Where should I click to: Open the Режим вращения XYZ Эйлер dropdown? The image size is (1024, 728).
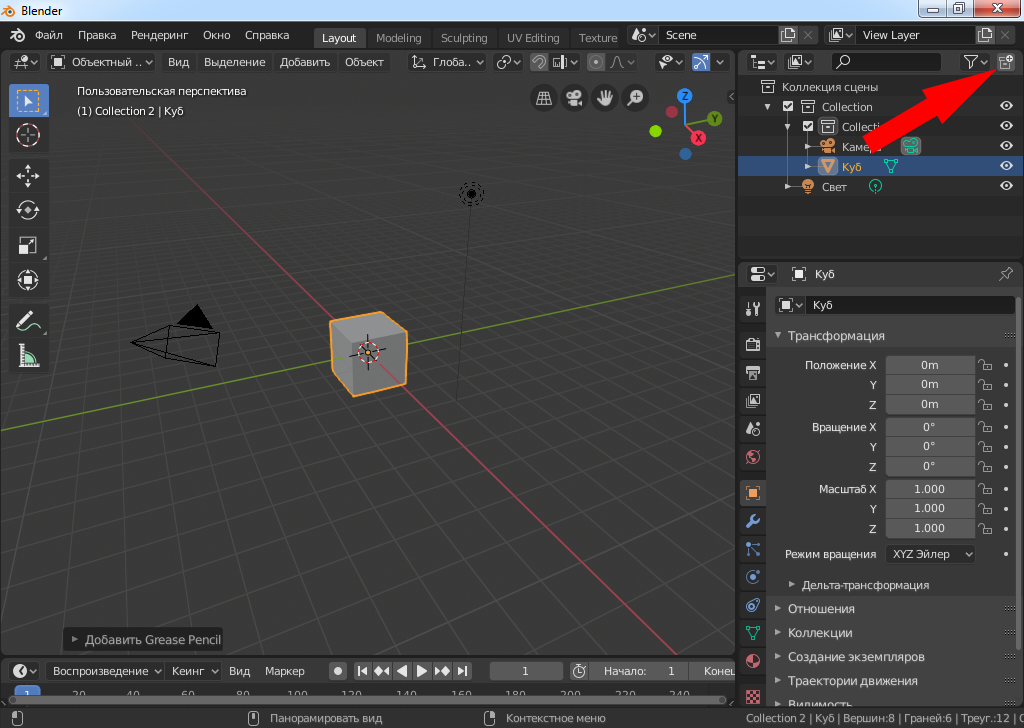[931, 553]
